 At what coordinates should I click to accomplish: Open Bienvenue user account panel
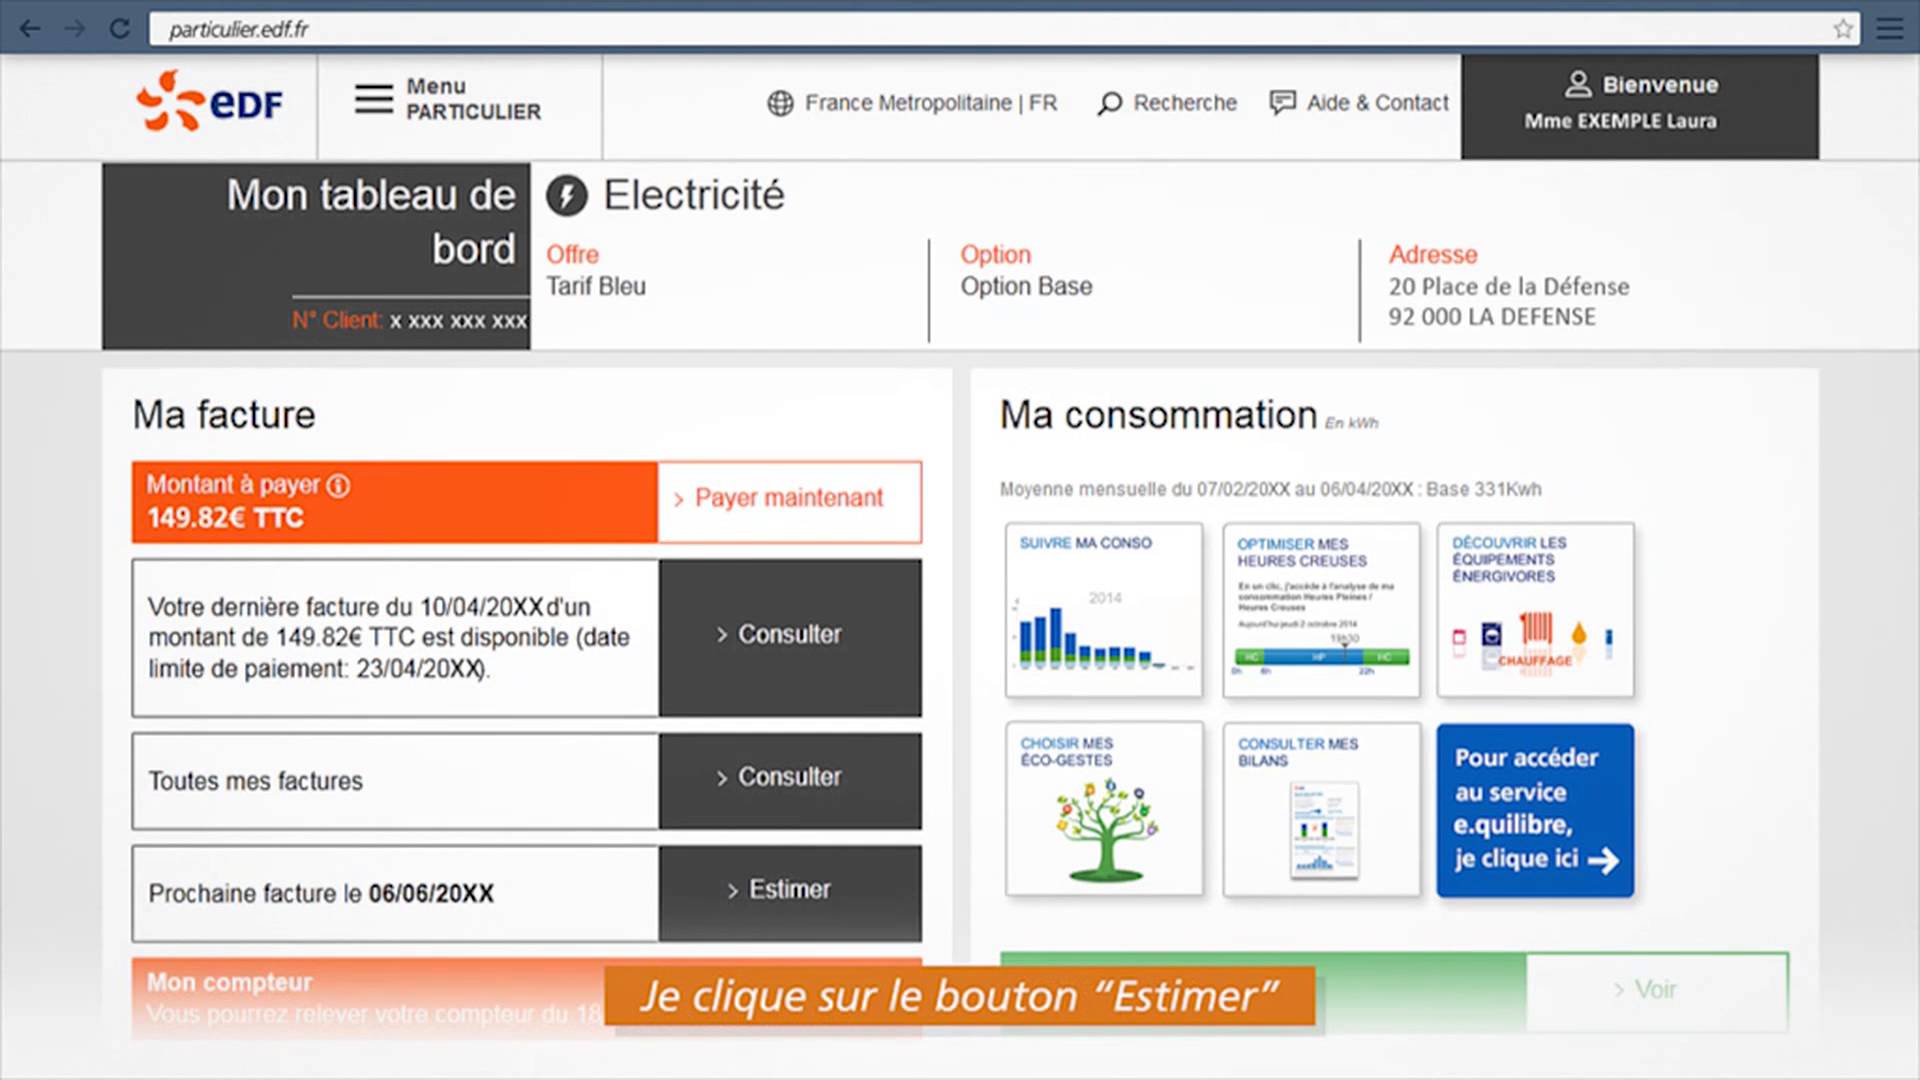point(1640,106)
